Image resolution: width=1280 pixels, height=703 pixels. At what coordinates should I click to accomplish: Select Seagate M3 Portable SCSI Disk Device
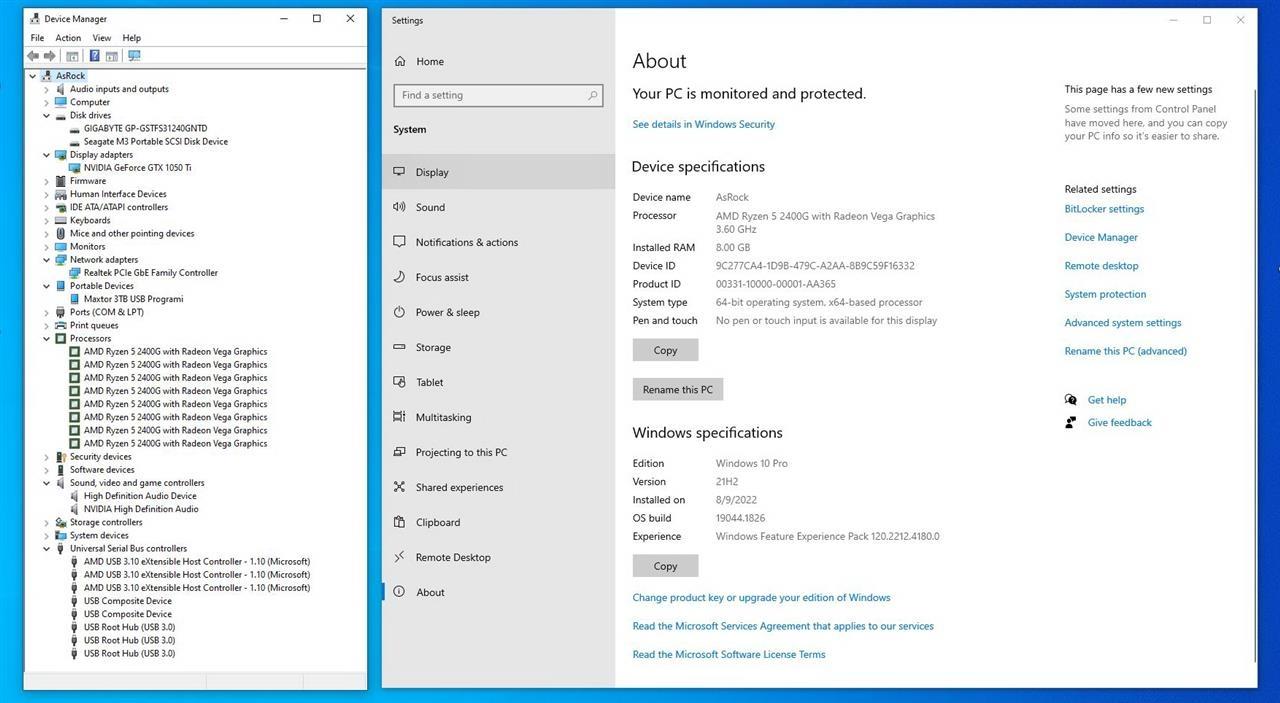pos(156,141)
